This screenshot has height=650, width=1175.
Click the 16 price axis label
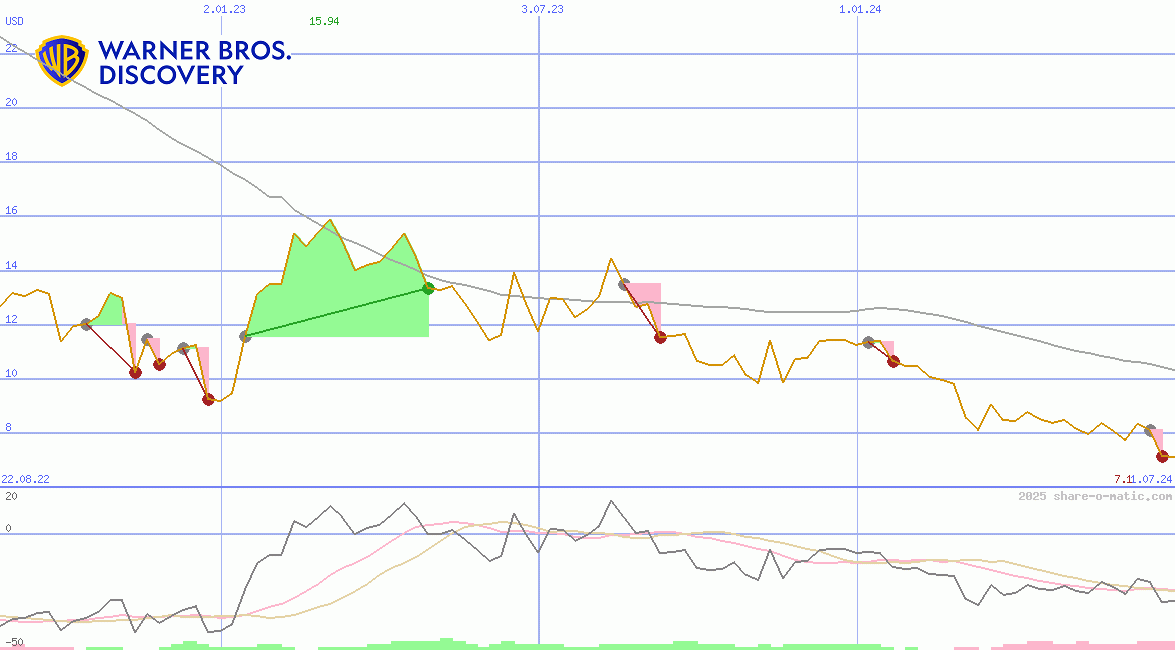(x=11, y=211)
